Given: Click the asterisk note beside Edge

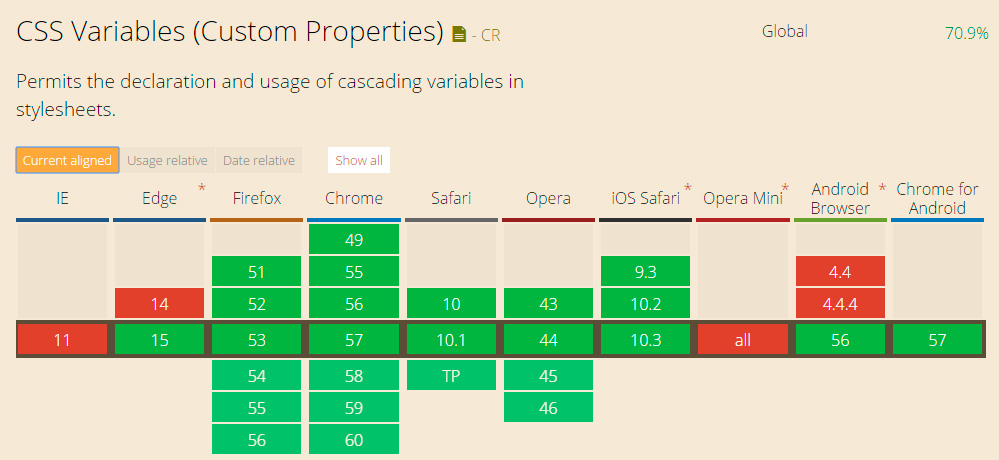Looking at the screenshot, I should (x=202, y=188).
